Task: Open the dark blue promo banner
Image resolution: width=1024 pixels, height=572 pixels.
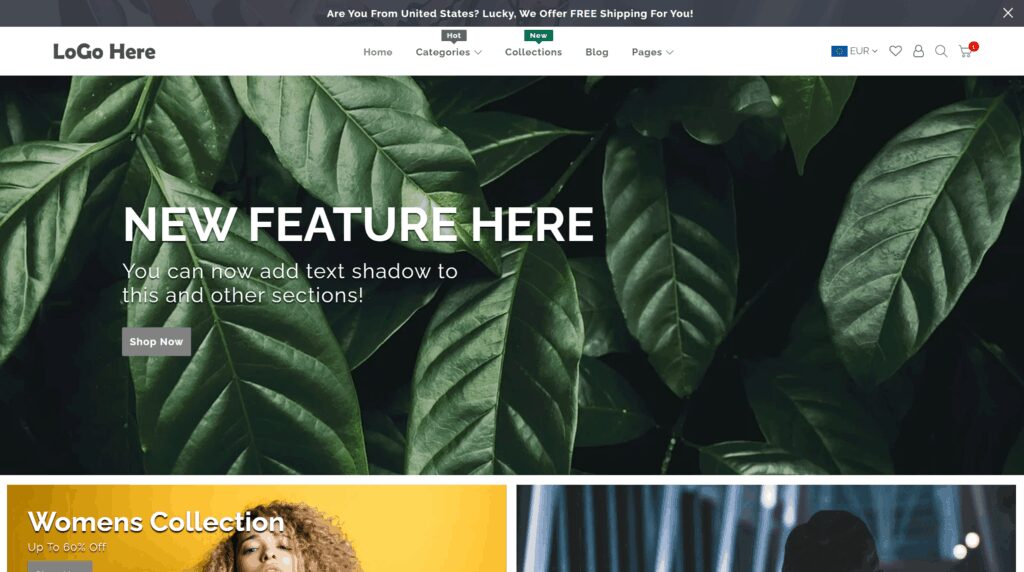Action: click(766, 528)
